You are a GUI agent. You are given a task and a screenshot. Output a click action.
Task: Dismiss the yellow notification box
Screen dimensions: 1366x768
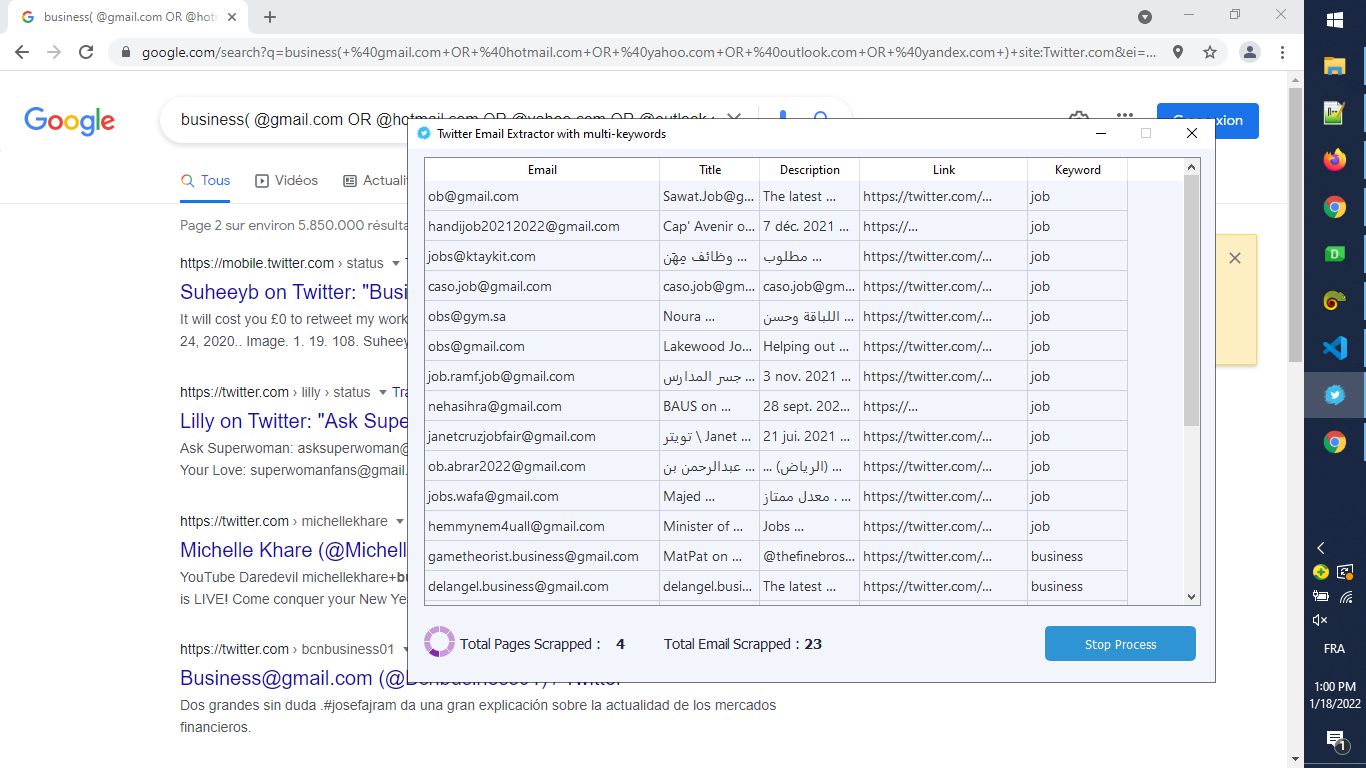tap(1235, 258)
